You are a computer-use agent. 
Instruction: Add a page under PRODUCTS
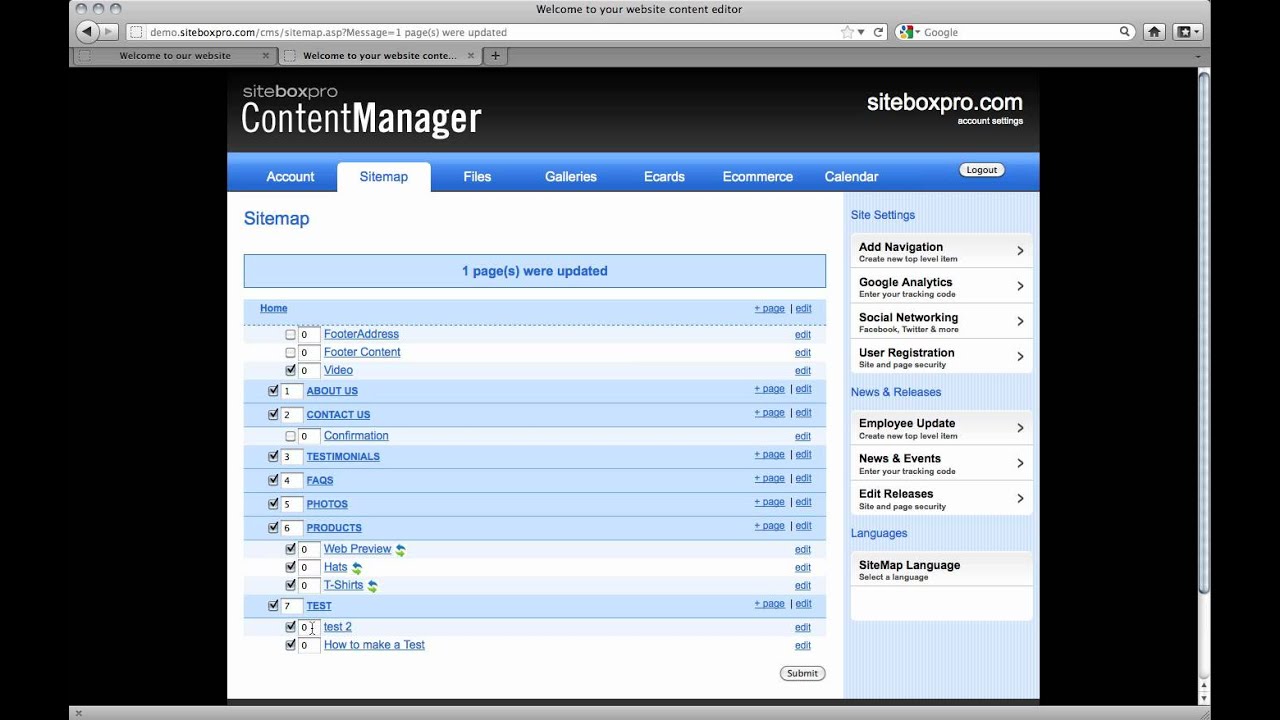point(769,526)
